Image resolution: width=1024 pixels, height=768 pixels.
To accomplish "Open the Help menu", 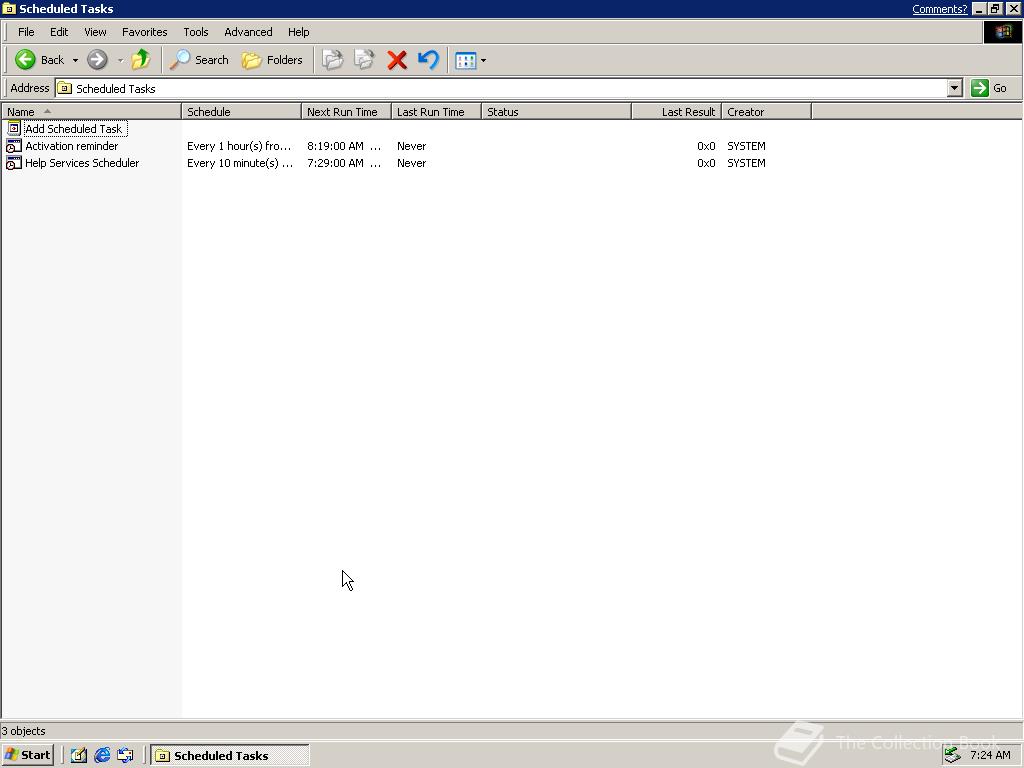I will (x=298, y=32).
